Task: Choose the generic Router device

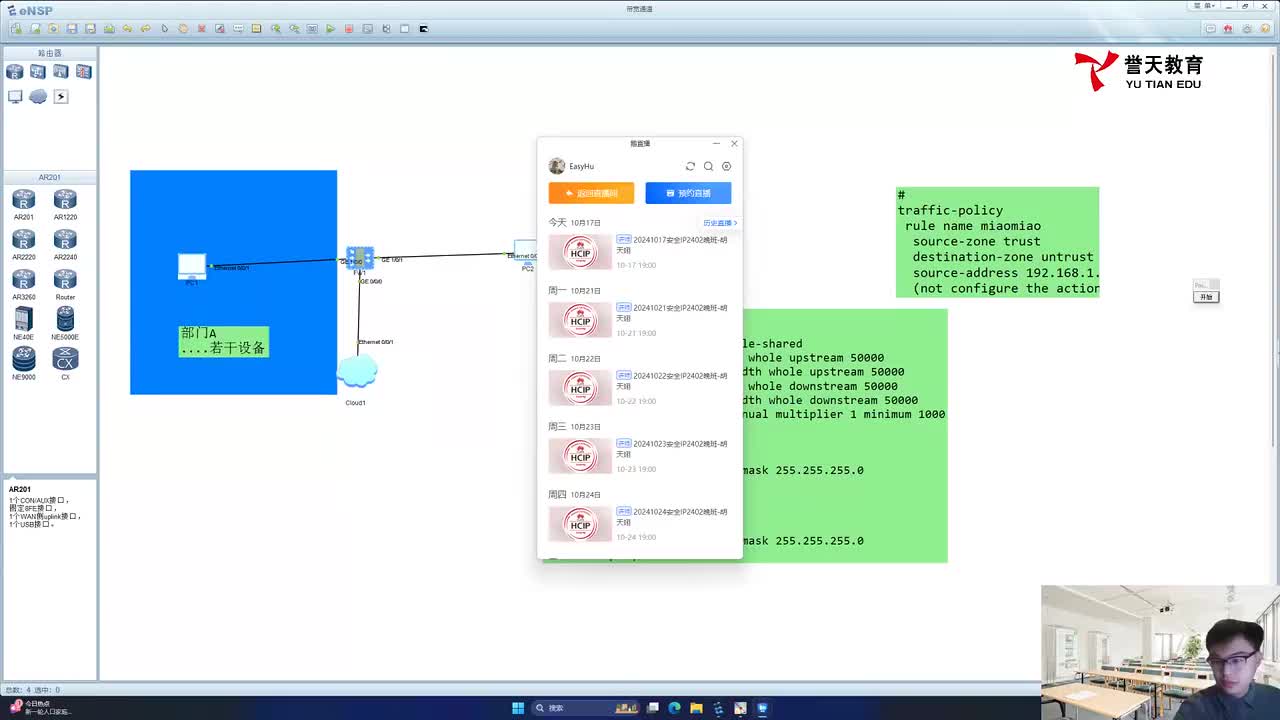Action: (65, 283)
